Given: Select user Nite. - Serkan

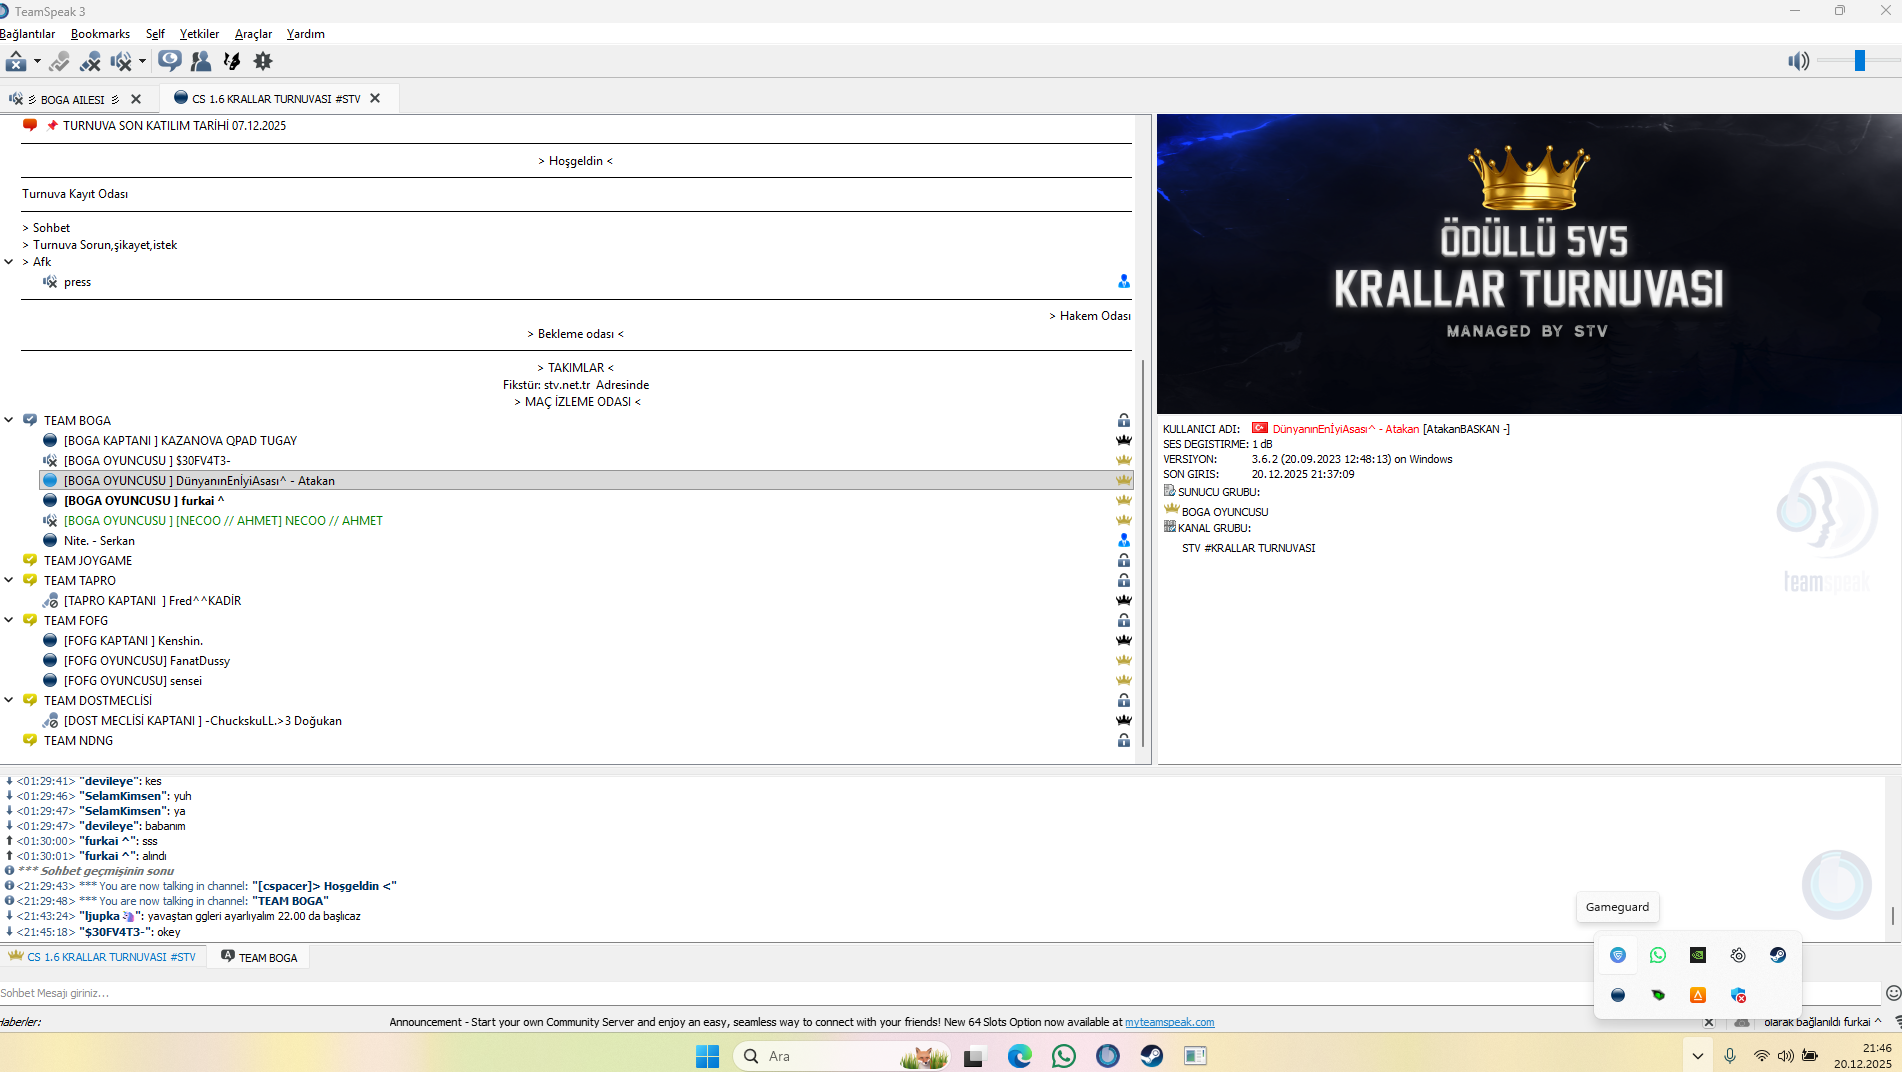Looking at the screenshot, I should pyautogui.click(x=99, y=541).
